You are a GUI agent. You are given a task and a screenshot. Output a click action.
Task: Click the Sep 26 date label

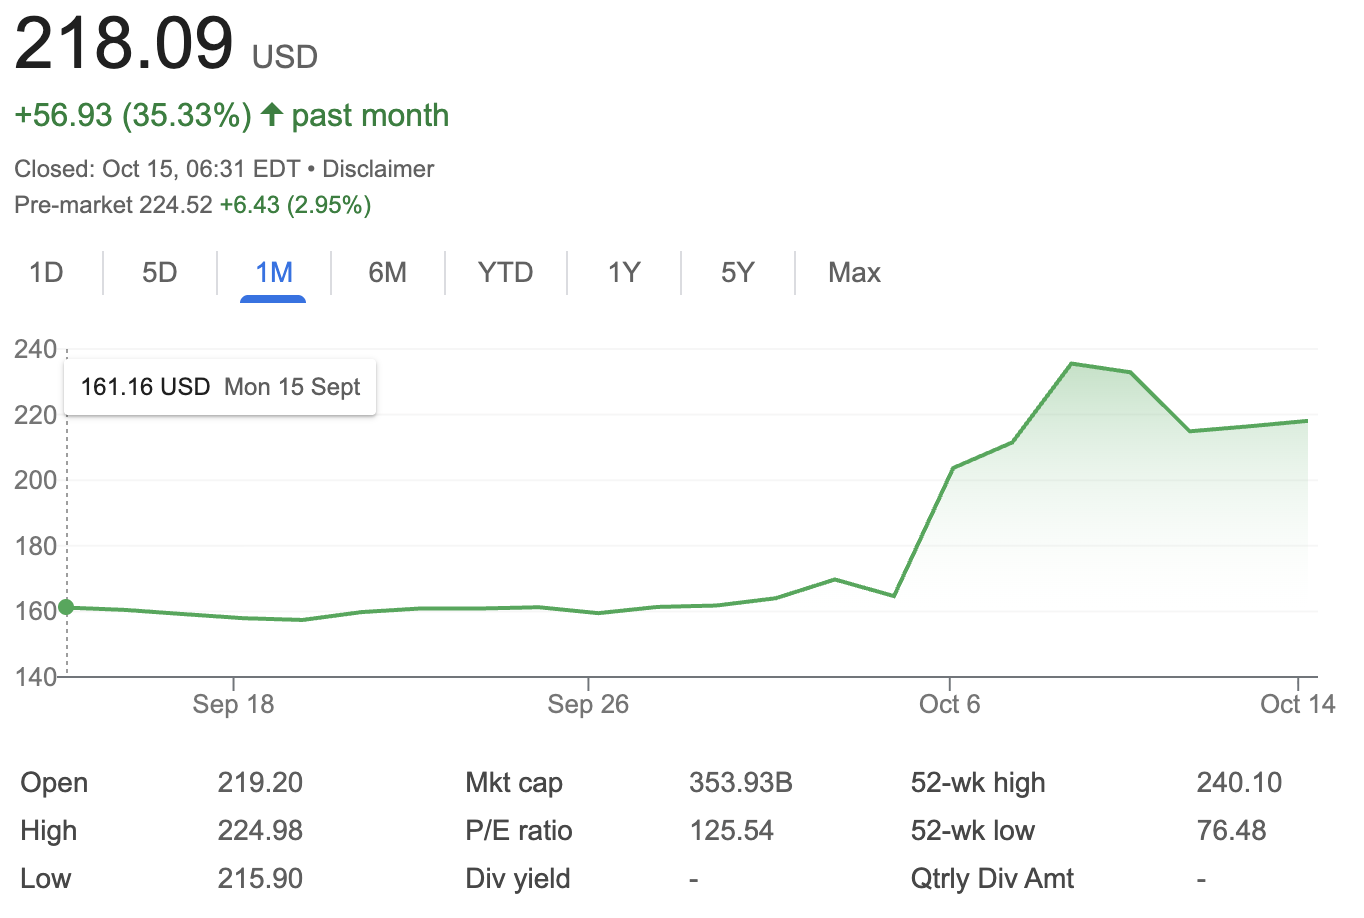pyautogui.click(x=588, y=704)
